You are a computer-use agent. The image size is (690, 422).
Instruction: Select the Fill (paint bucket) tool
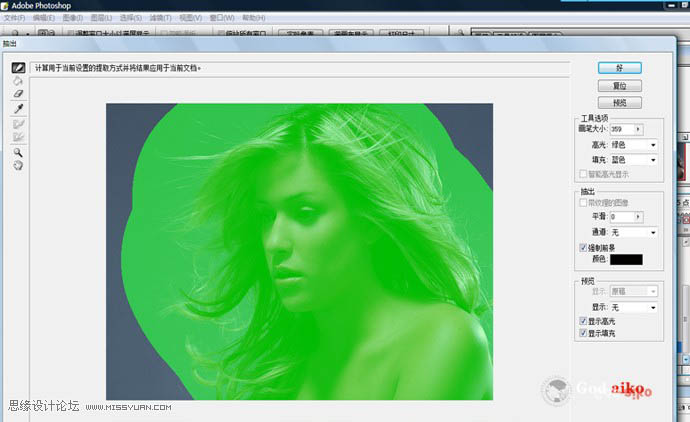click(x=18, y=80)
